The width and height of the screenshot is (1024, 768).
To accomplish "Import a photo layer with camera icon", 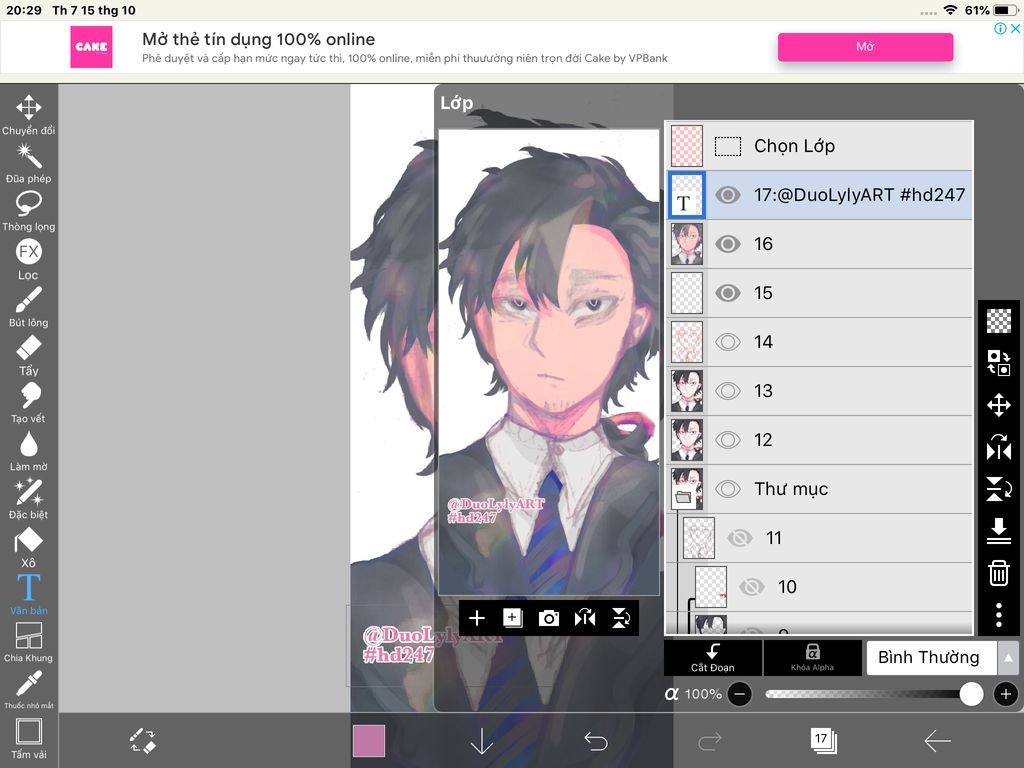I will coord(549,618).
